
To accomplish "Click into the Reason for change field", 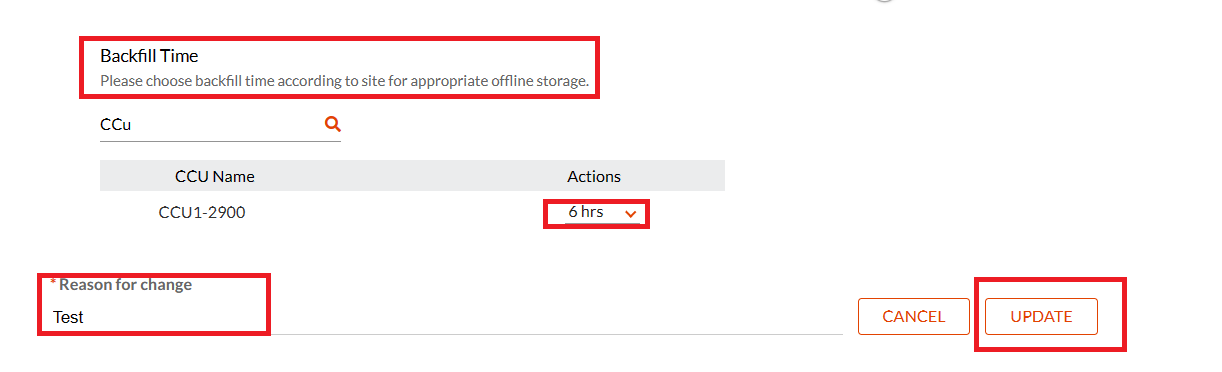I will pyautogui.click(x=445, y=317).
